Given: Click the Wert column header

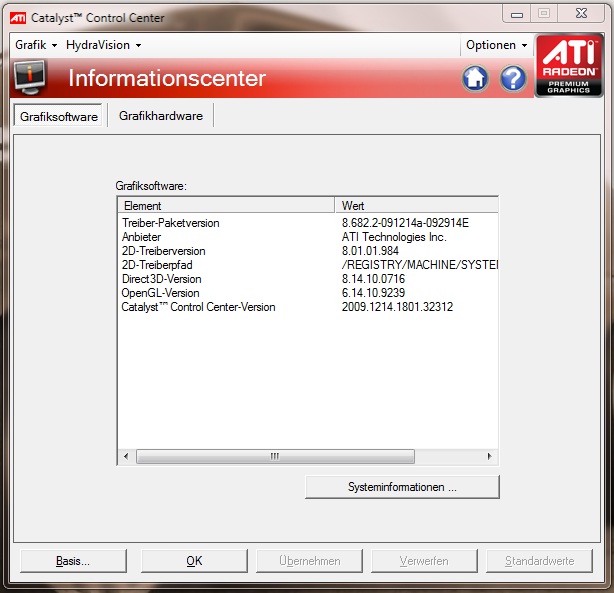Looking at the screenshot, I should pos(417,206).
